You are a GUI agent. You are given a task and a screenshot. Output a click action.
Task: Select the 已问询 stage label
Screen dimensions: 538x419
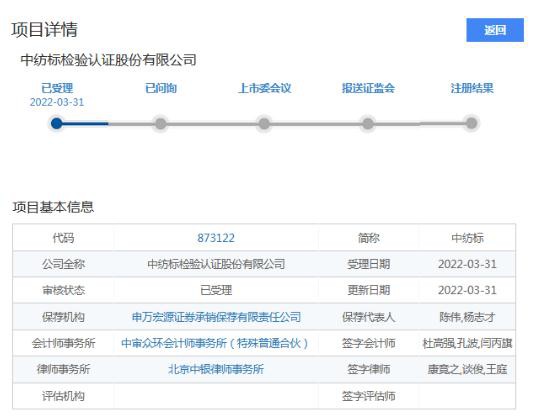[161, 88]
